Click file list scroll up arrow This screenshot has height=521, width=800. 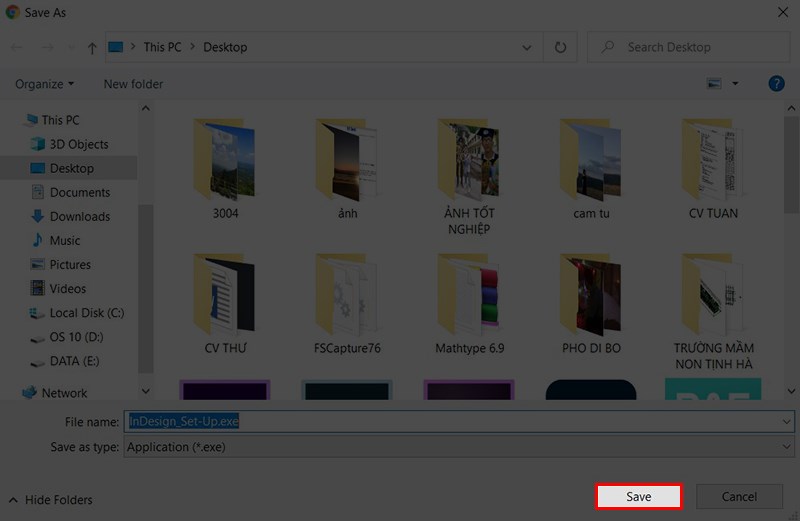point(791,108)
